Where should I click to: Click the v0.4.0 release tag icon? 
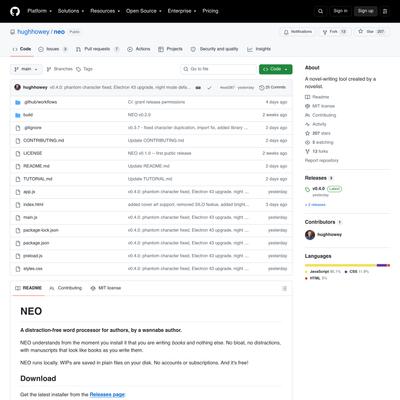point(307,189)
